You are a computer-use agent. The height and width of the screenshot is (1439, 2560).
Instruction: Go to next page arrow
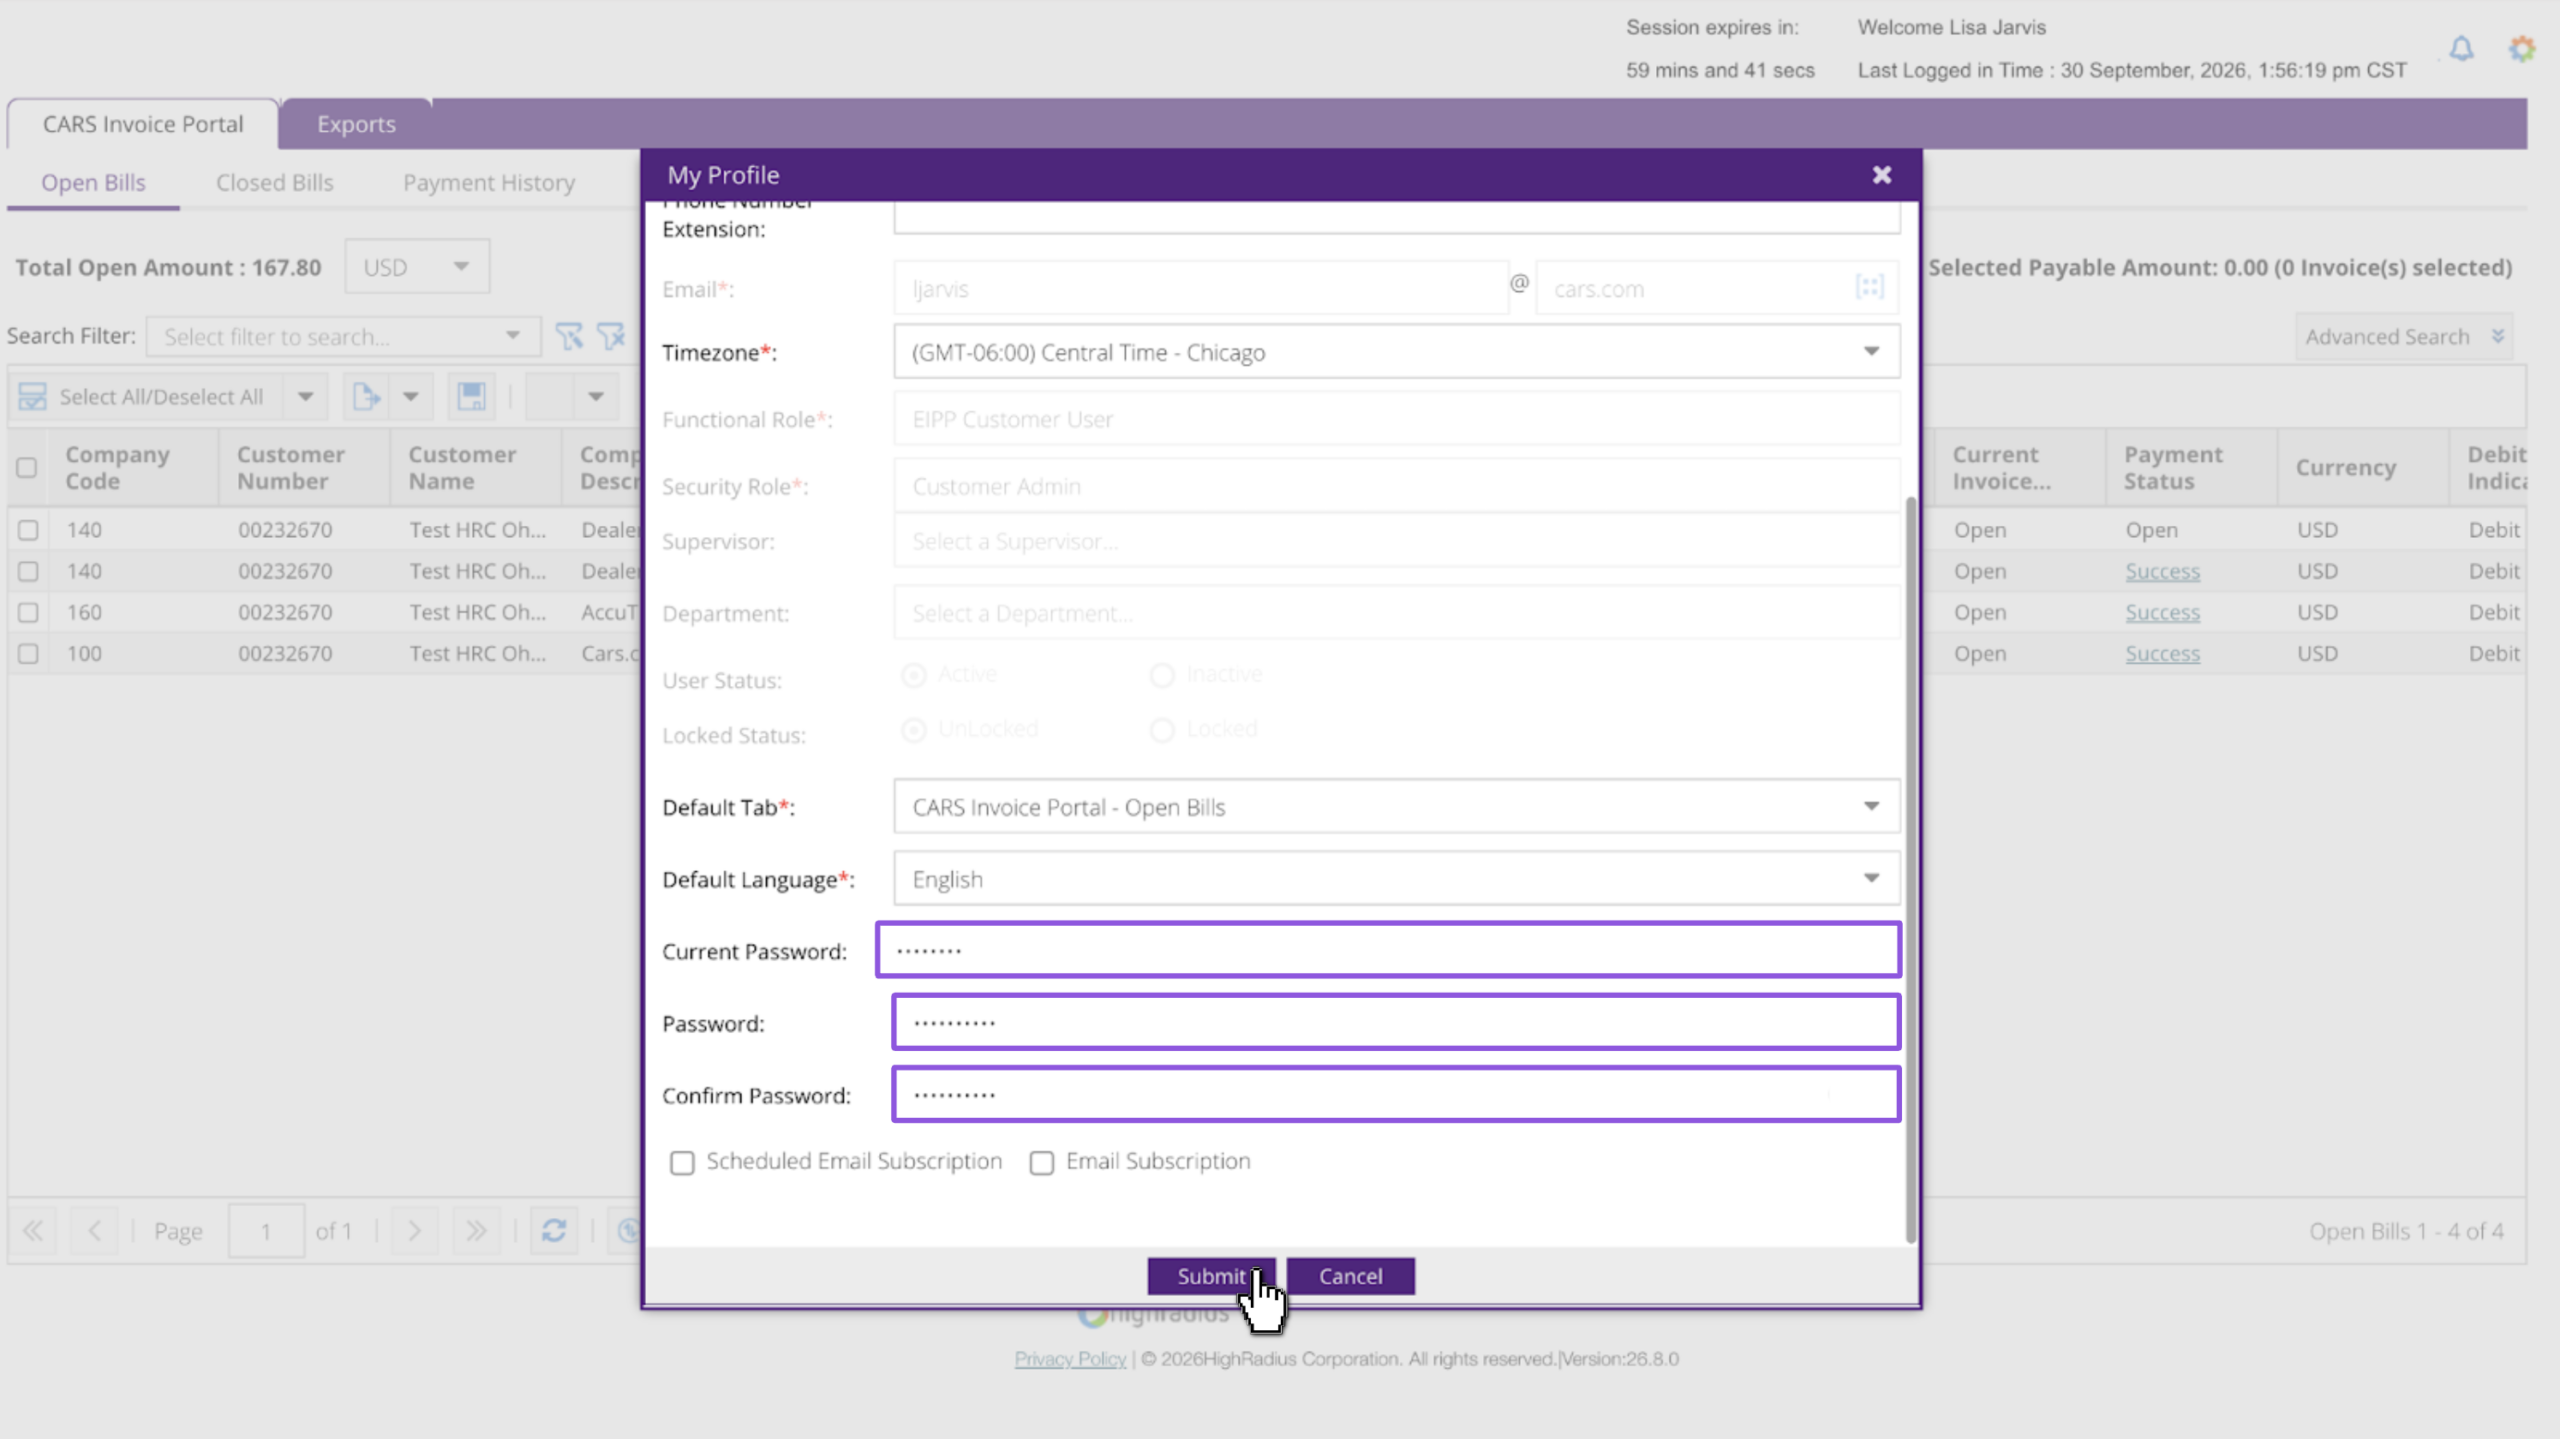tap(414, 1230)
